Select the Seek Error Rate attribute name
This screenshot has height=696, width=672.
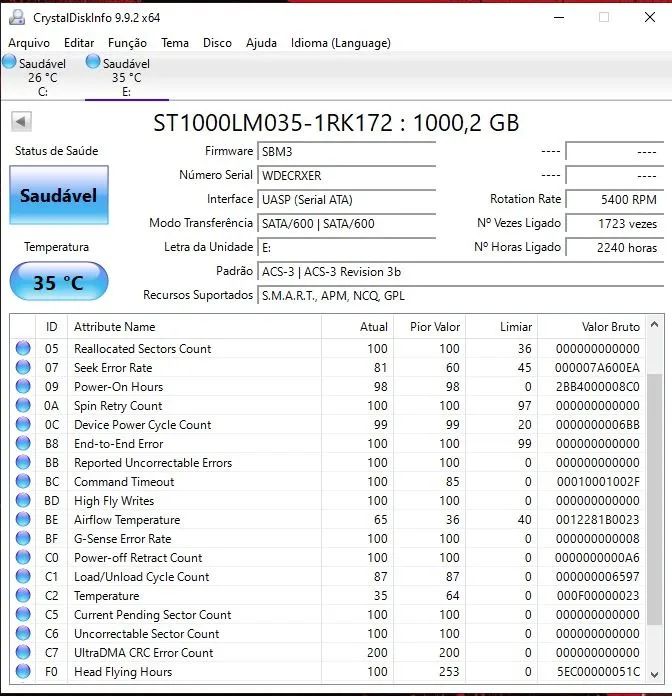[113, 368]
